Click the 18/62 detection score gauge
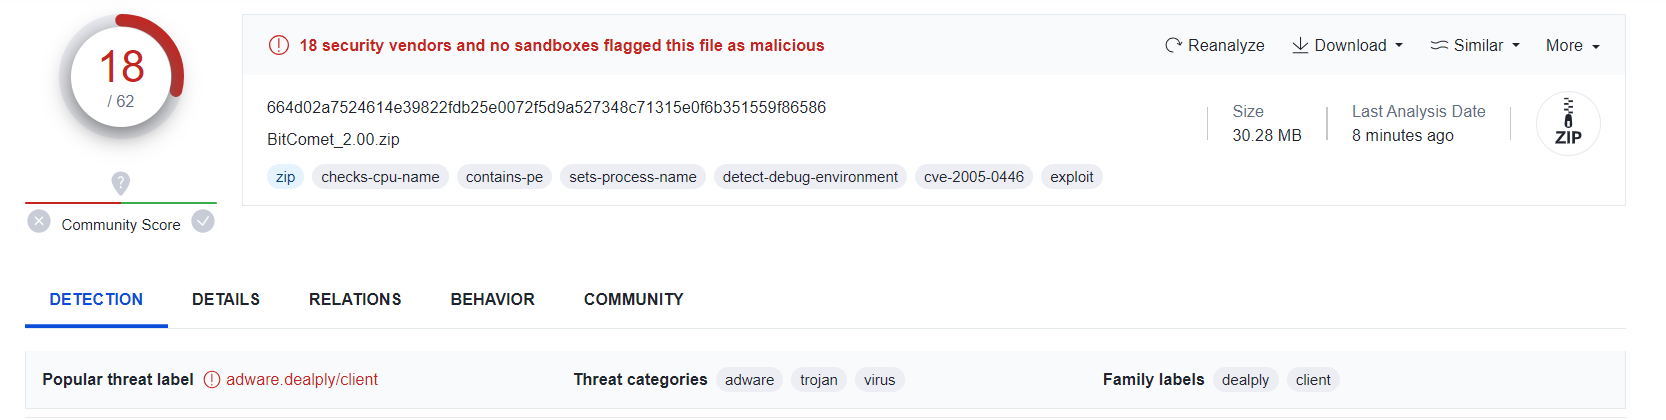The width and height of the screenshot is (1666, 420). pyautogui.click(x=121, y=78)
